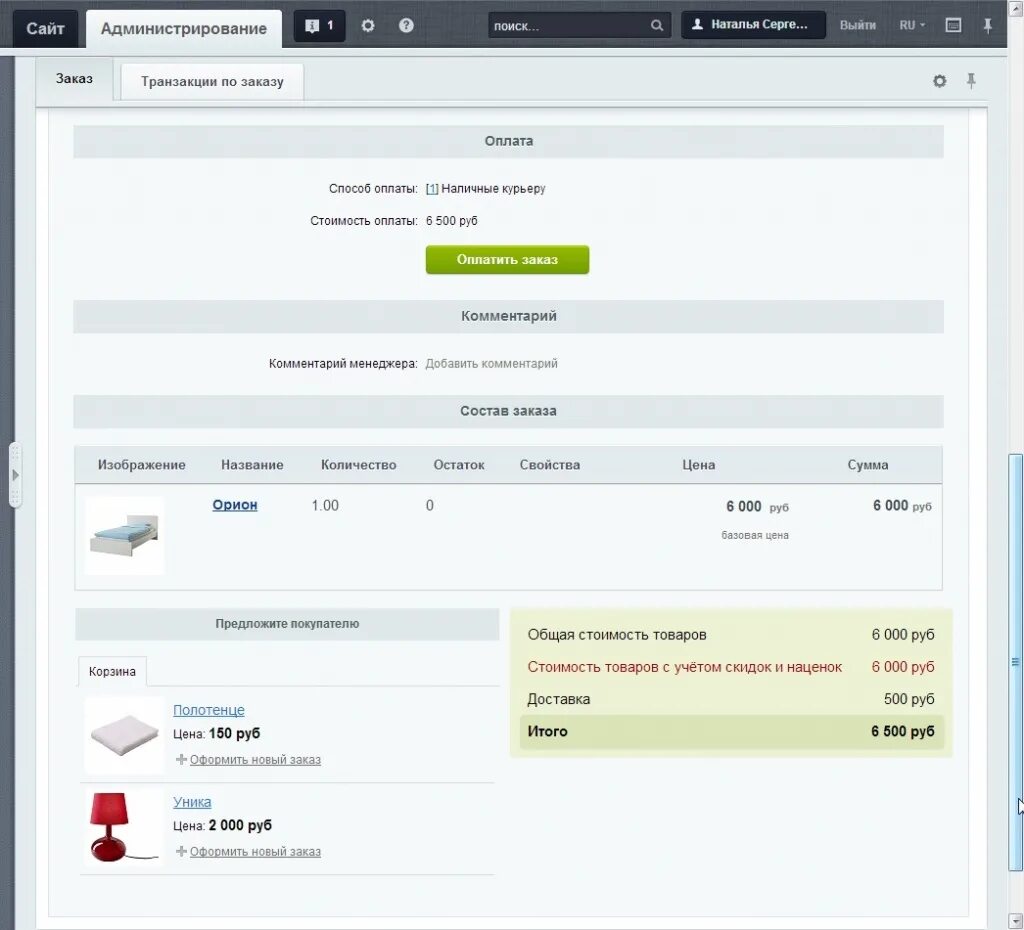Click the Стоимость оплаты 6 500 руб value
This screenshot has height=930, width=1024.
(x=451, y=221)
